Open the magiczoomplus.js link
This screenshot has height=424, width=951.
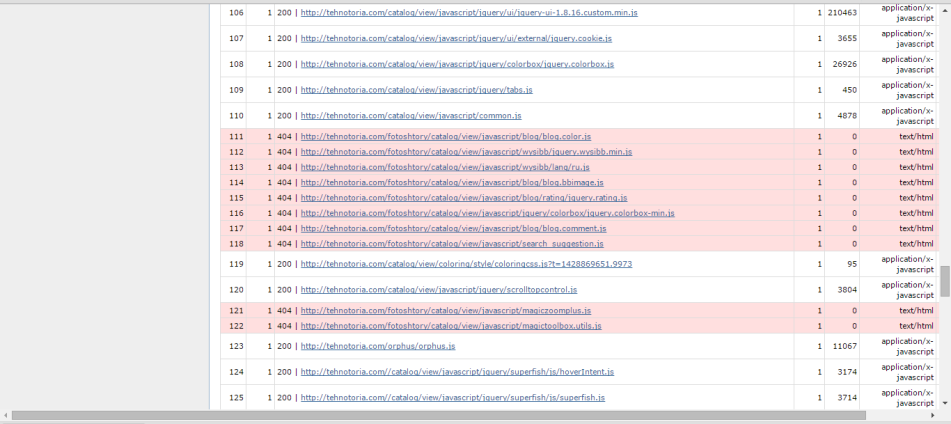pos(446,310)
